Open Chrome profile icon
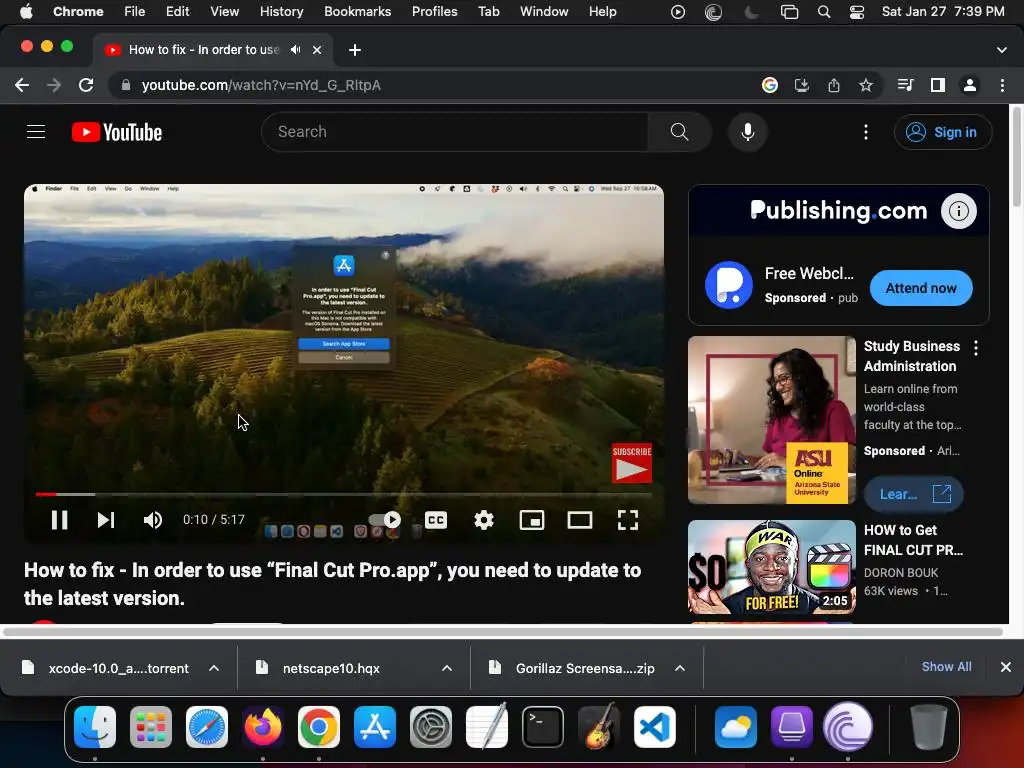 970,85
